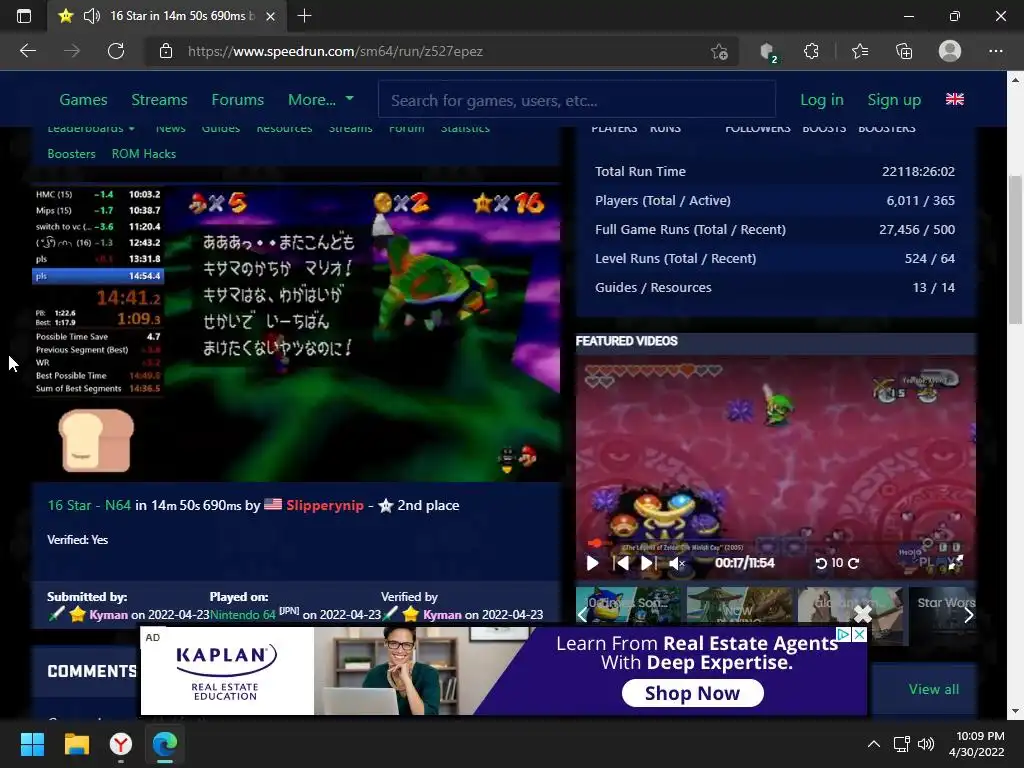Open the taskbar clock and date
The width and height of the screenshot is (1024, 768).
[977, 744]
